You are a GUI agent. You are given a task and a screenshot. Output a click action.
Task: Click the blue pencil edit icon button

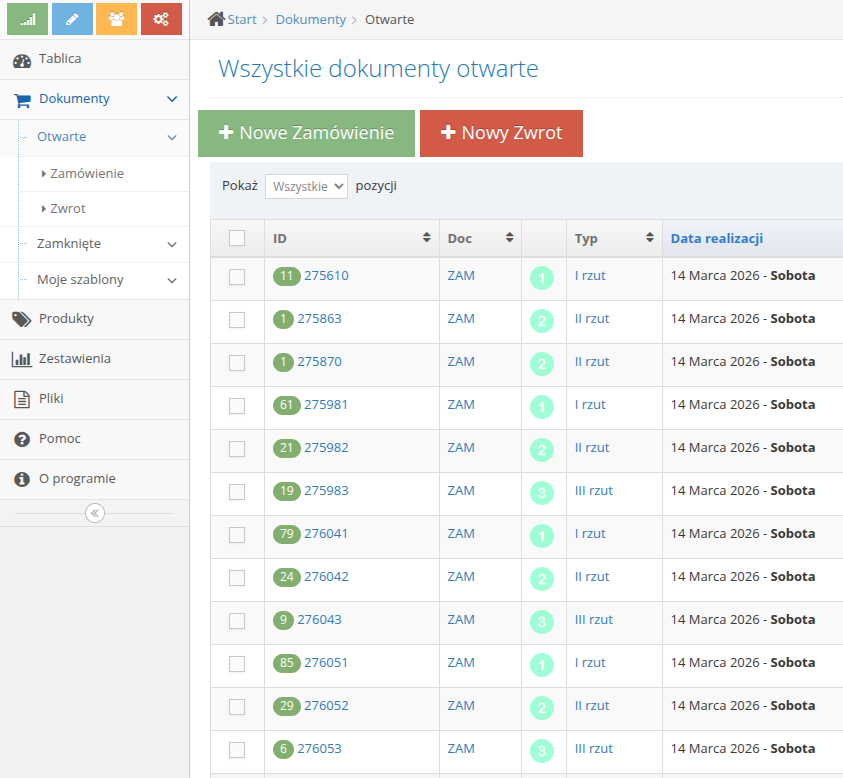[72, 19]
